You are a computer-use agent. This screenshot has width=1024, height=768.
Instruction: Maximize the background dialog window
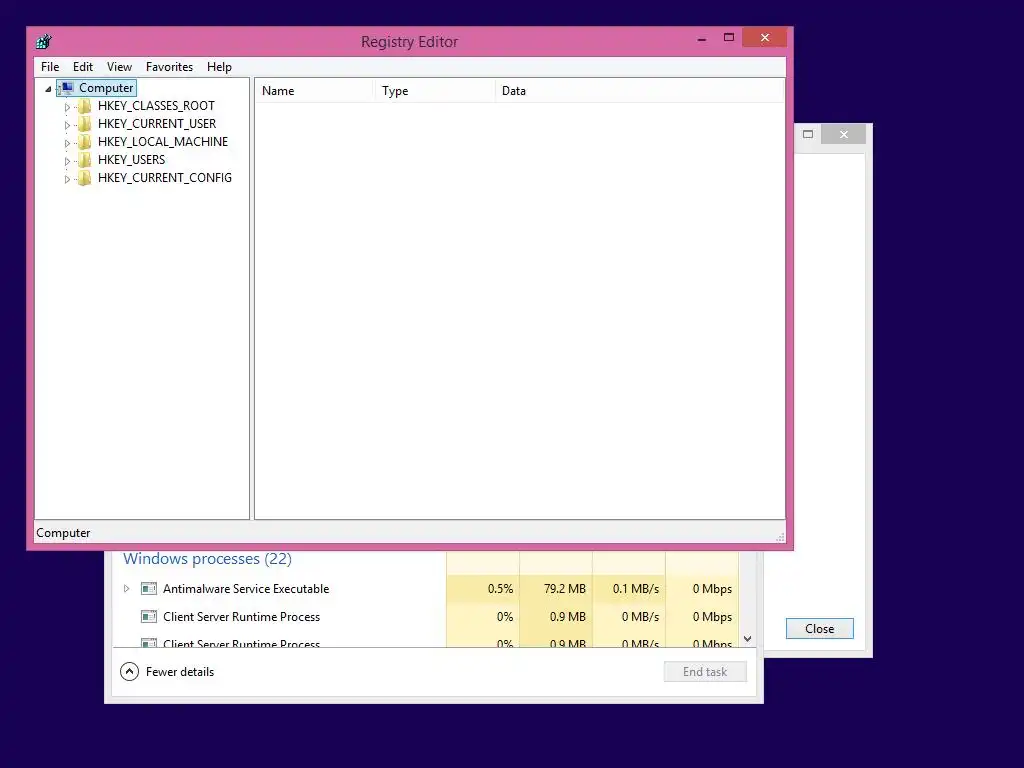[808, 135]
